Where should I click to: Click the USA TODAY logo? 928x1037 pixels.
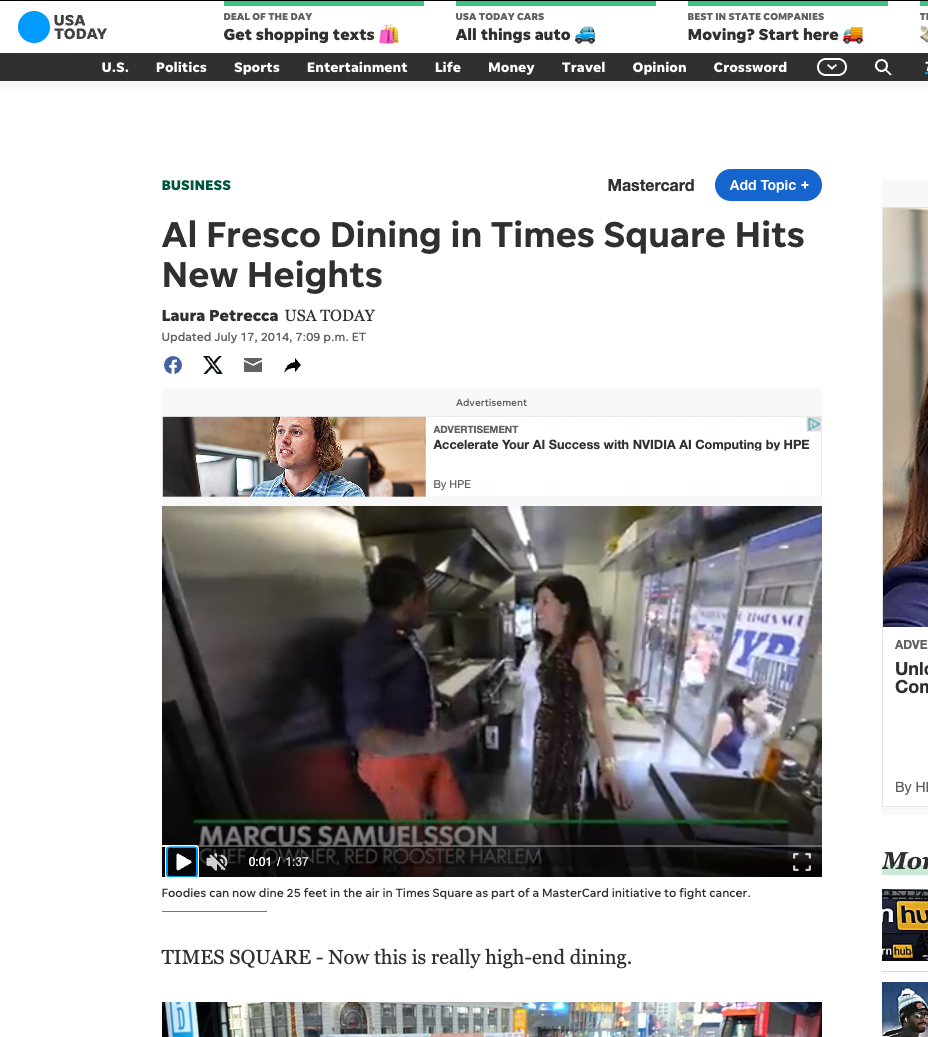pyautogui.click(x=62, y=27)
